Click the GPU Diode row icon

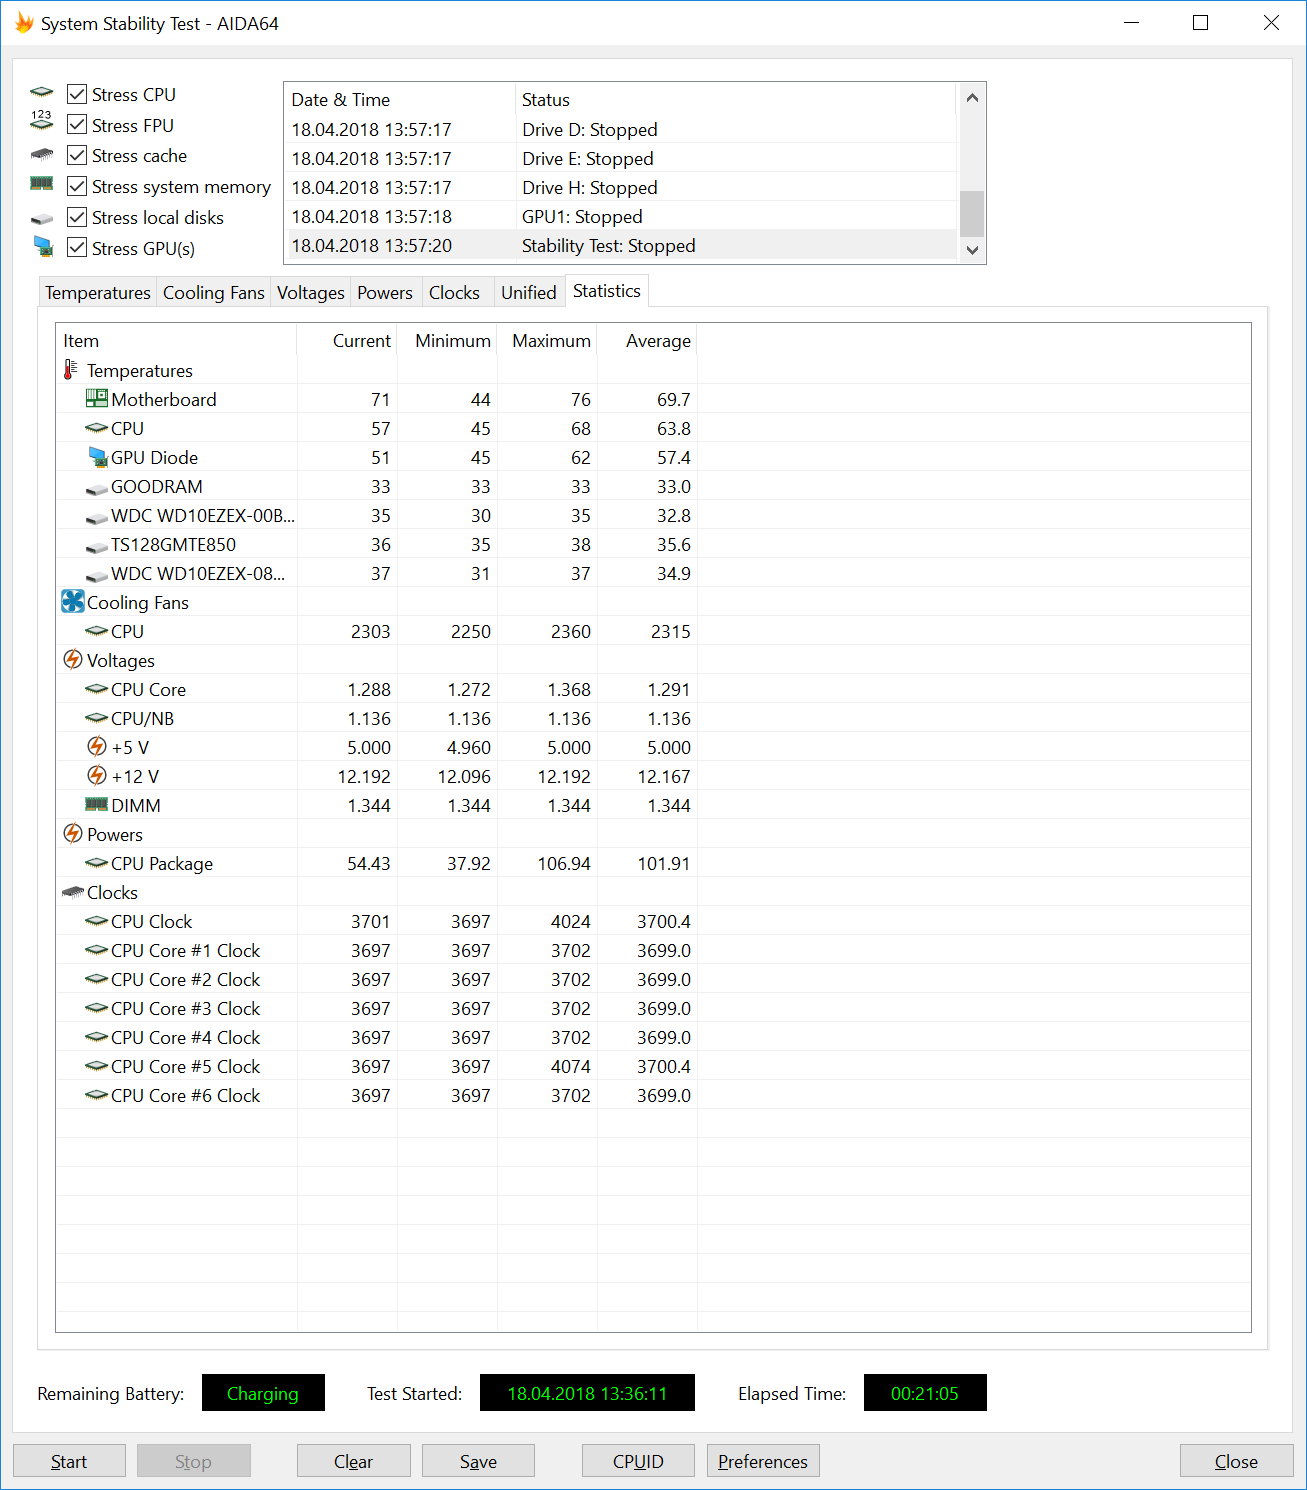(x=97, y=457)
